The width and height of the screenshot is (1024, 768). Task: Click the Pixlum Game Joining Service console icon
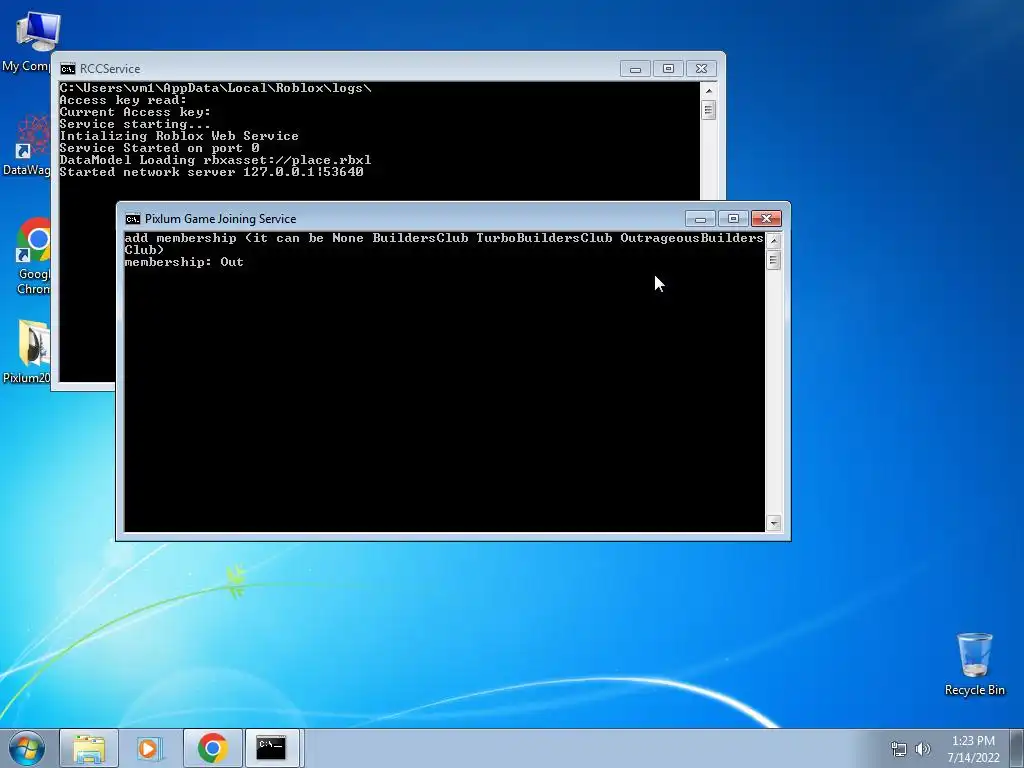(133, 219)
